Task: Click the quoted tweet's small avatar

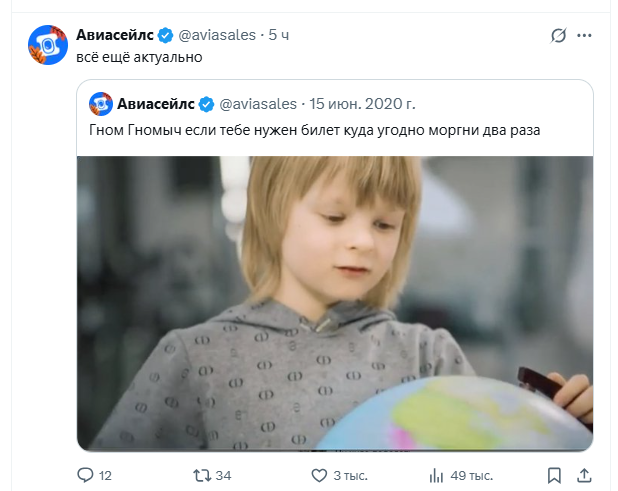Action: 101,104
